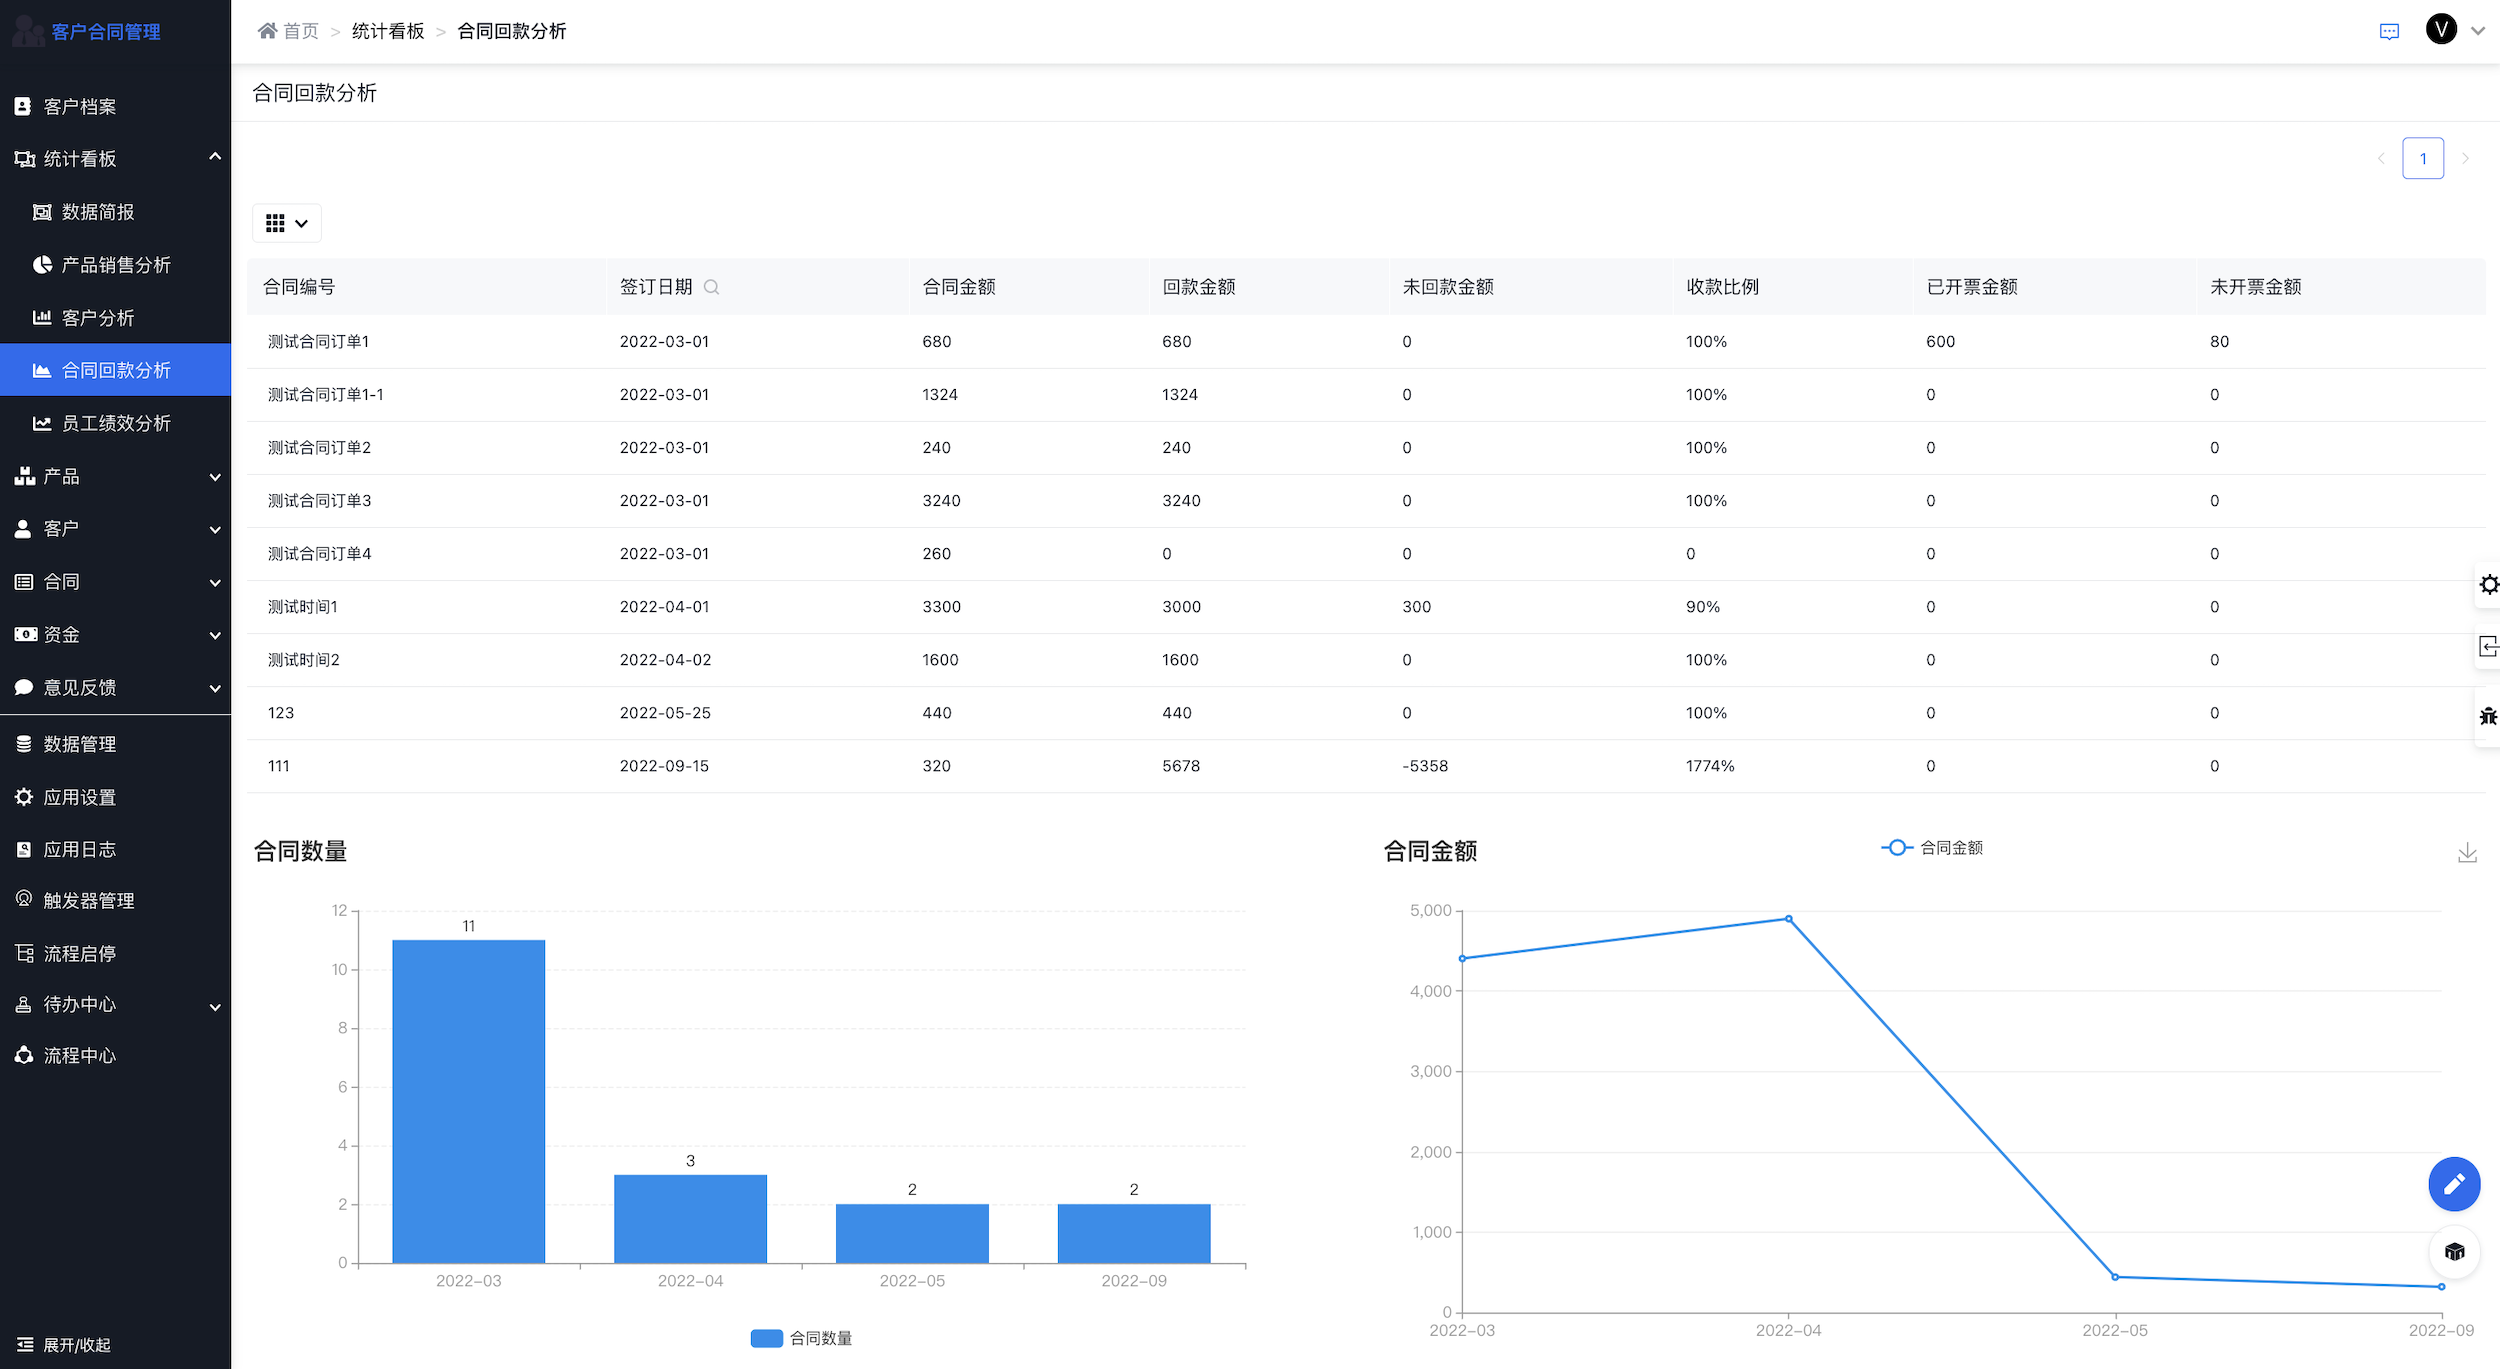Image resolution: width=2500 pixels, height=1369 pixels.
Task: Select row 测试合同订单1-1
Action: [x=1366, y=394]
